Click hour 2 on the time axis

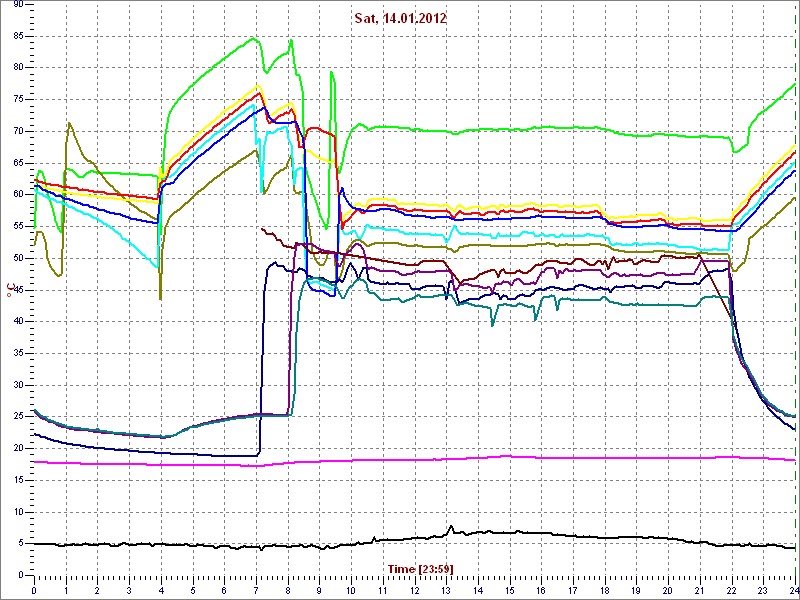point(97,590)
